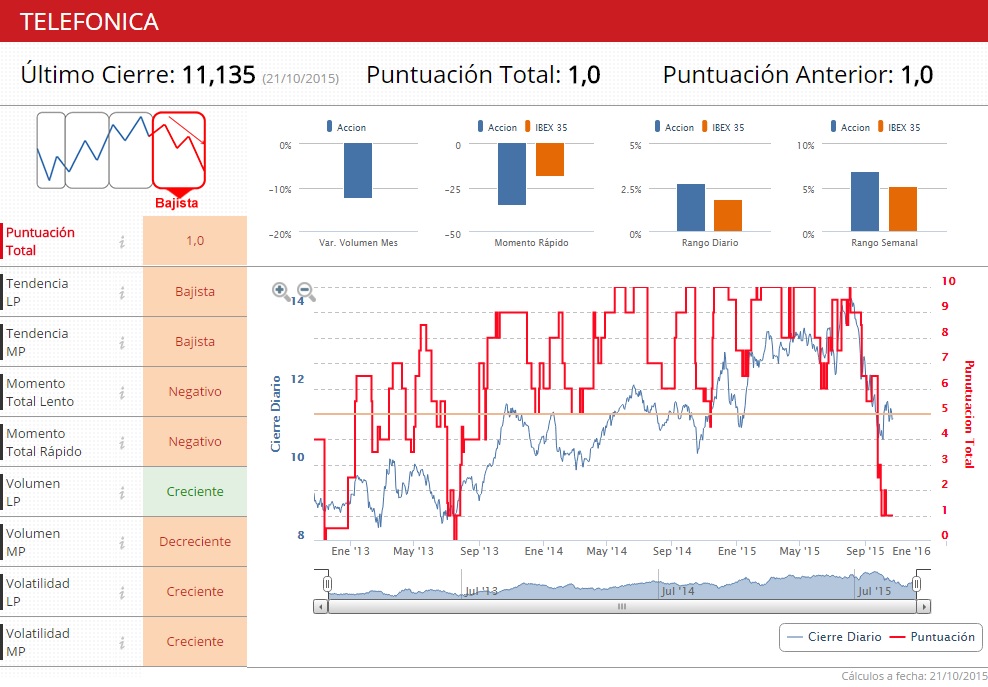Click the scrollbar right arrow under the navigator

point(924,606)
